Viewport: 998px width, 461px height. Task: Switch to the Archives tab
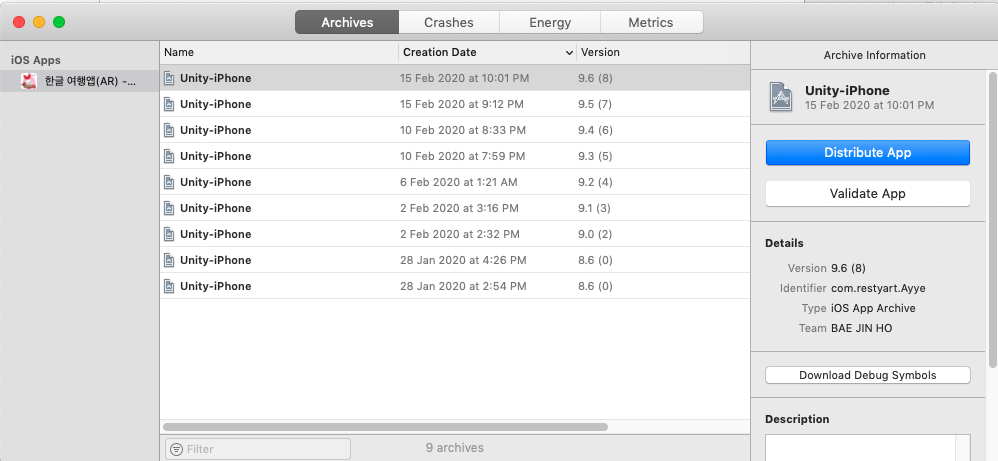pyautogui.click(x=347, y=22)
